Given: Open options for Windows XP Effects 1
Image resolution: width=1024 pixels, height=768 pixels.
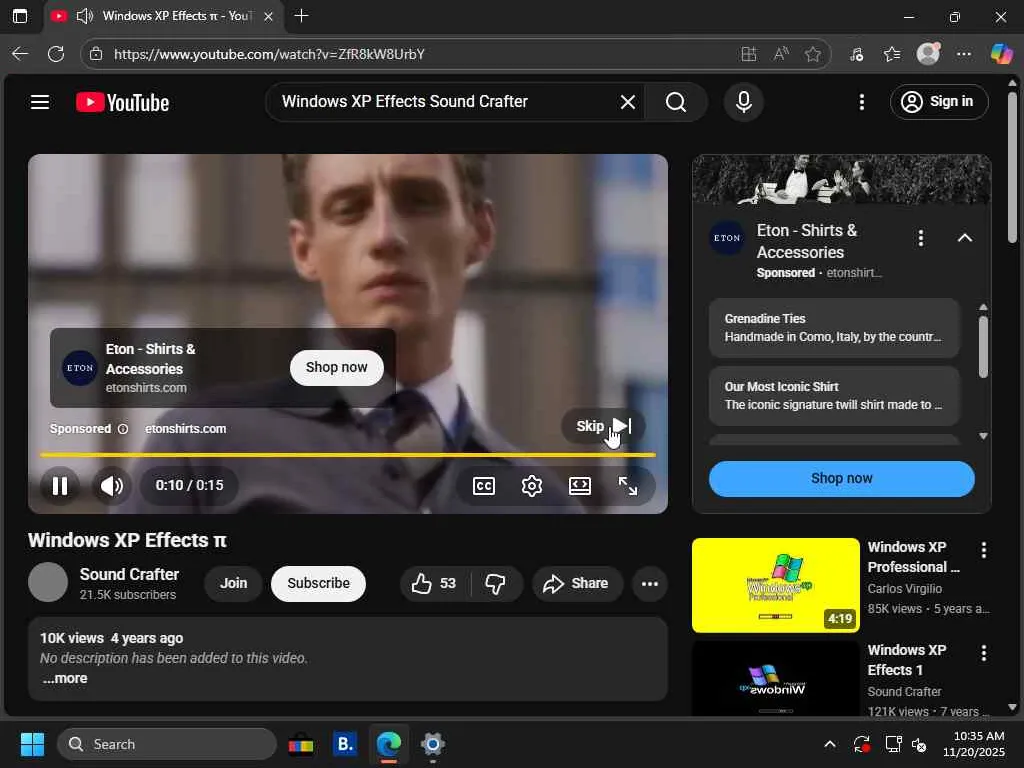Looking at the screenshot, I should (984, 653).
